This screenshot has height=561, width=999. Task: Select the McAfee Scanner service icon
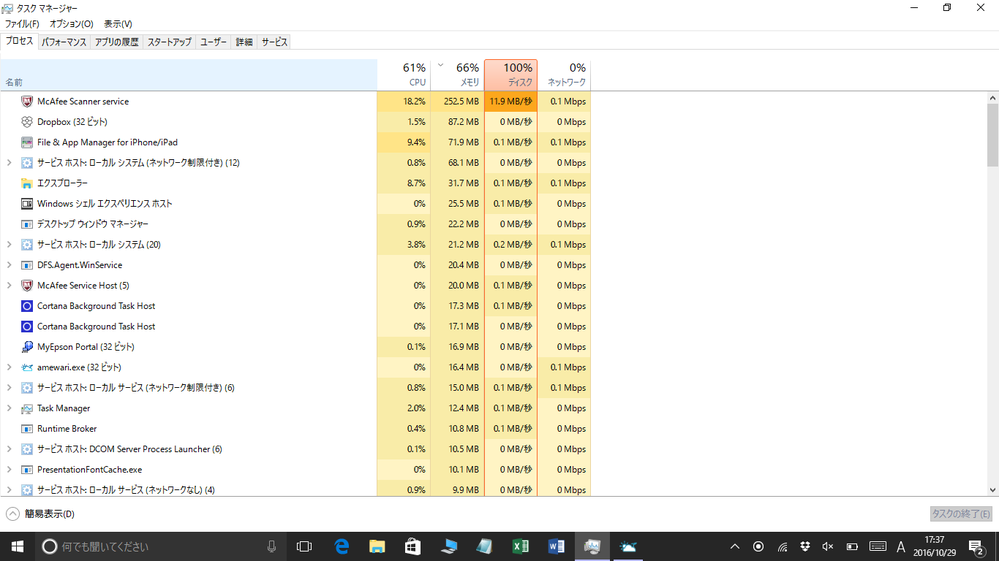point(27,101)
